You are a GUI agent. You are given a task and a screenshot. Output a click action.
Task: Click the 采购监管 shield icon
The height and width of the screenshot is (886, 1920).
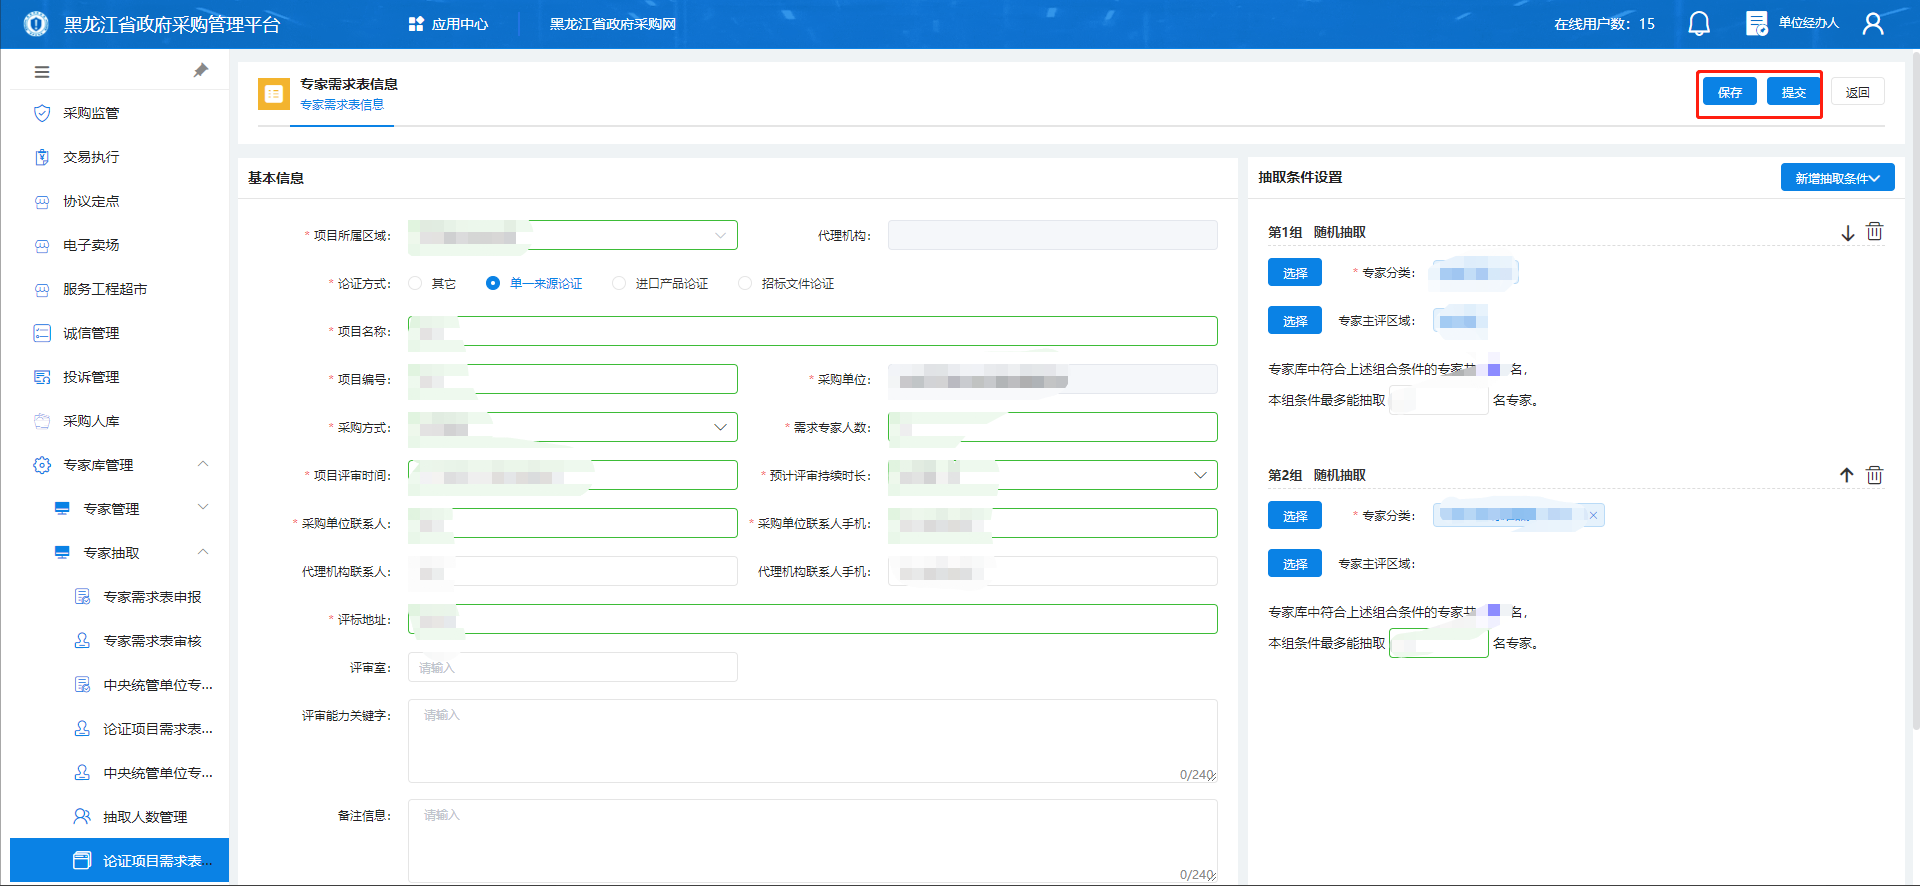point(42,113)
